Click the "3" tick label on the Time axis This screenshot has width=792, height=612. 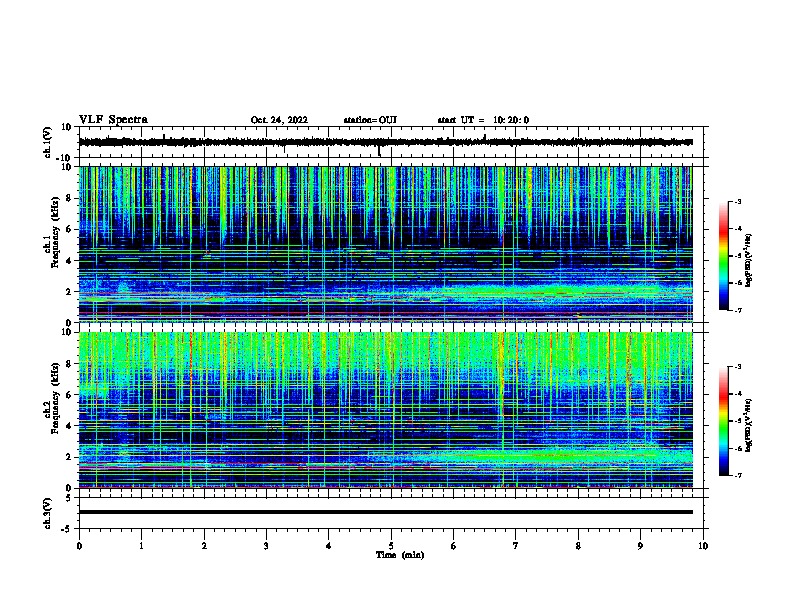(x=266, y=546)
